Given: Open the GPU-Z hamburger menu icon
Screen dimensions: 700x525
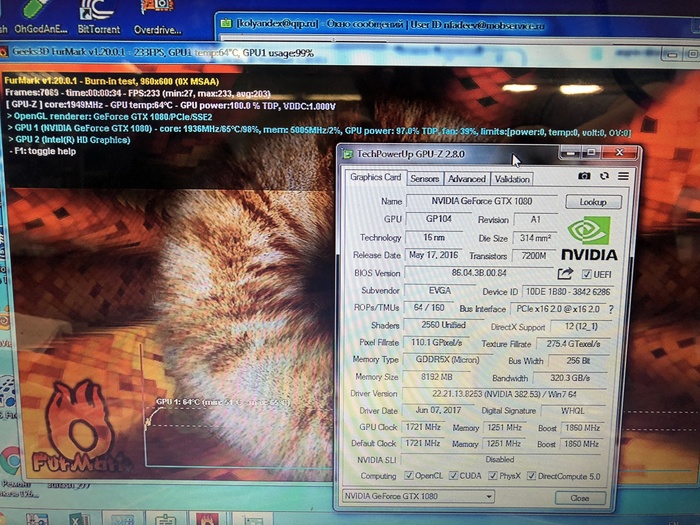Looking at the screenshot, I should pos(622,176).
